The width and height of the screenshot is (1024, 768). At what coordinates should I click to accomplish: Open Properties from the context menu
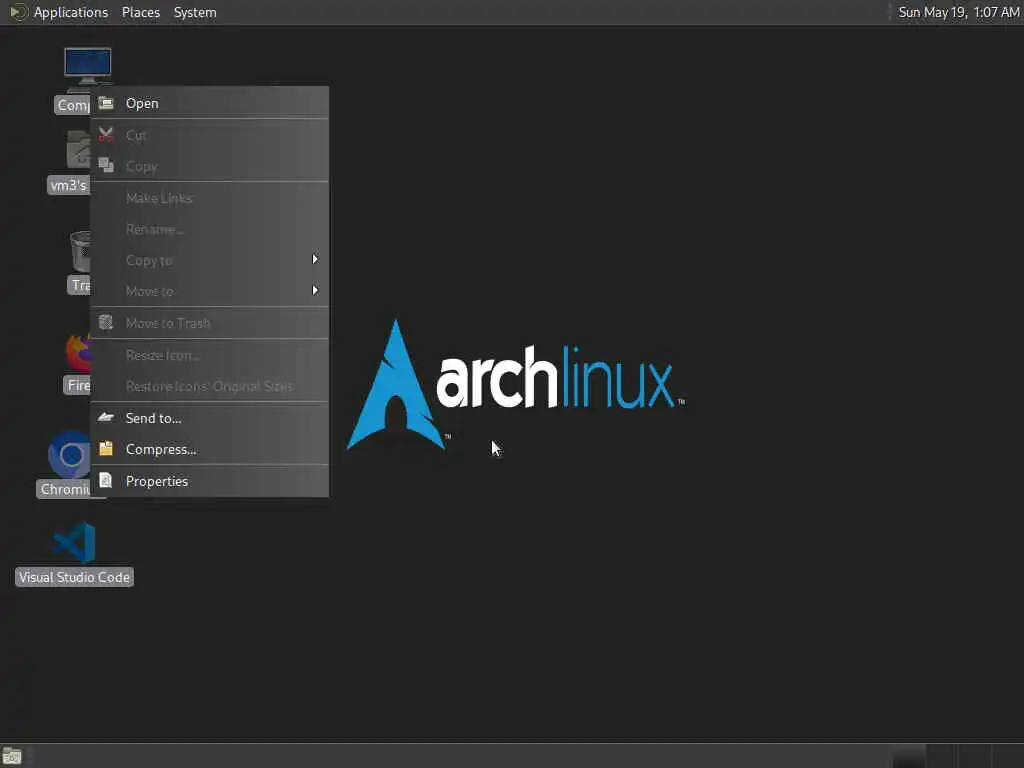point(210,481)
